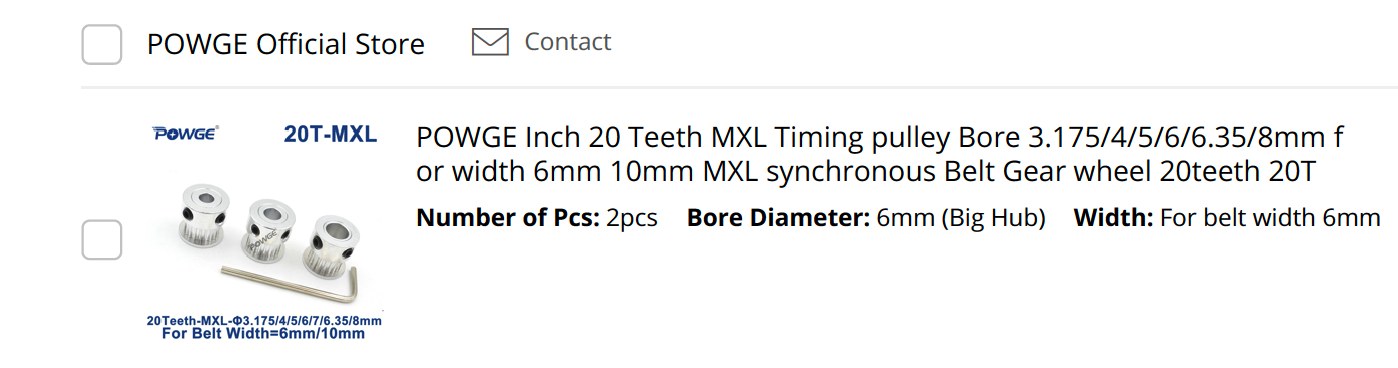Click the Bore Diameter 6mm (Big Hub) option
This screenshot has width=1398, height=368.
click(866, 217)
